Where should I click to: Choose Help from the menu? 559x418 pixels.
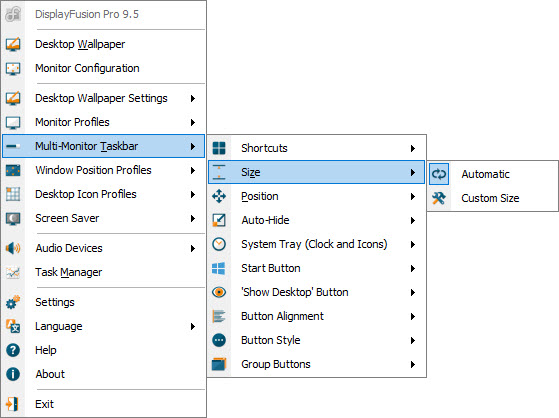tap(104, 350)
